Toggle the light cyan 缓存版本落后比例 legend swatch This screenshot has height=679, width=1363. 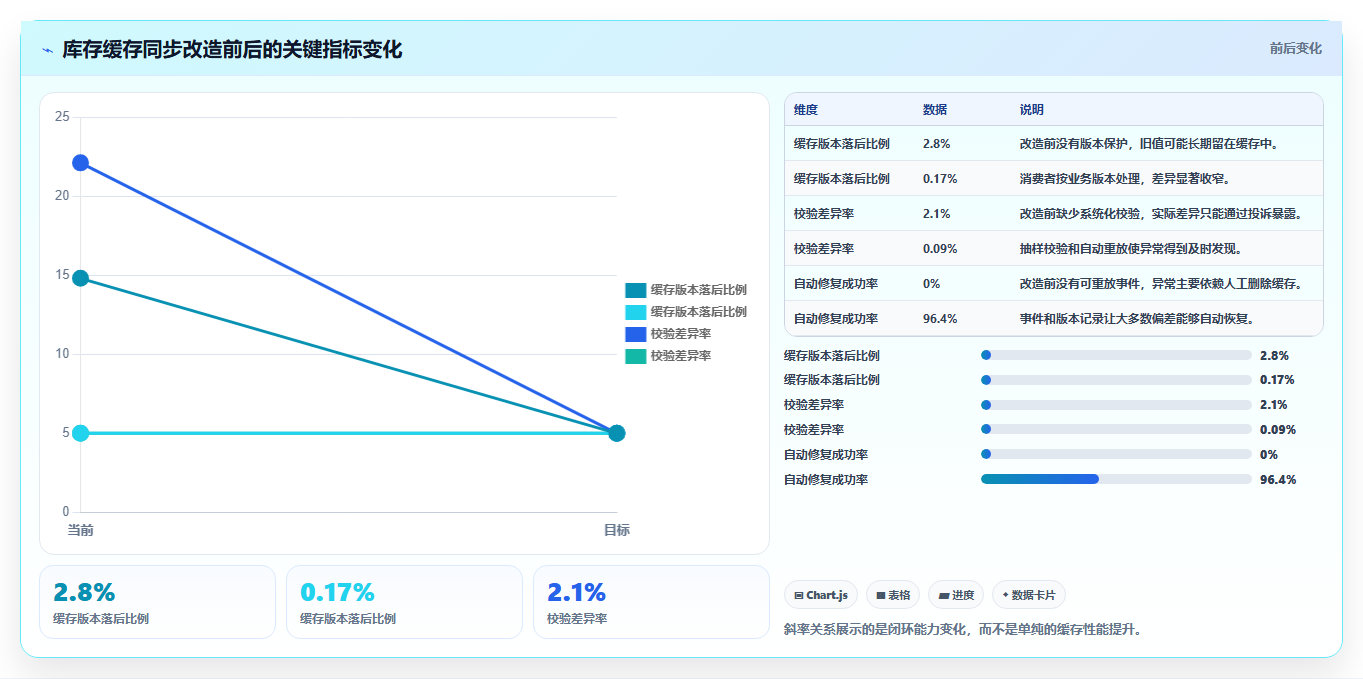pos(635,312)
